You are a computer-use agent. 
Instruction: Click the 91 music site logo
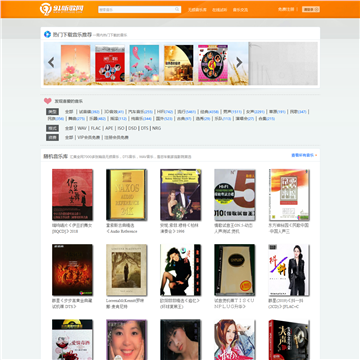61,9
